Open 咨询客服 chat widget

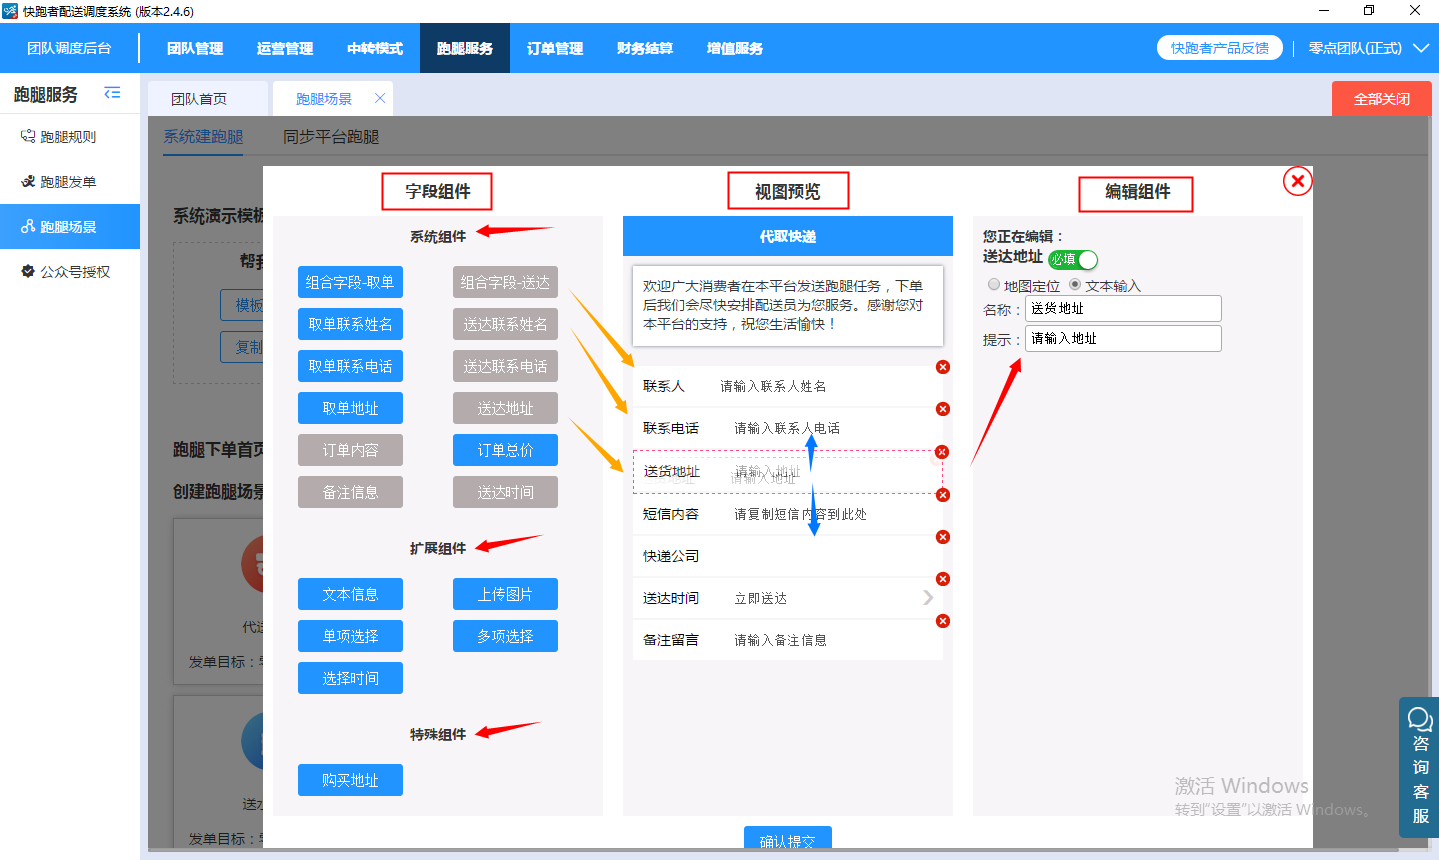(x=1419, y=767)
